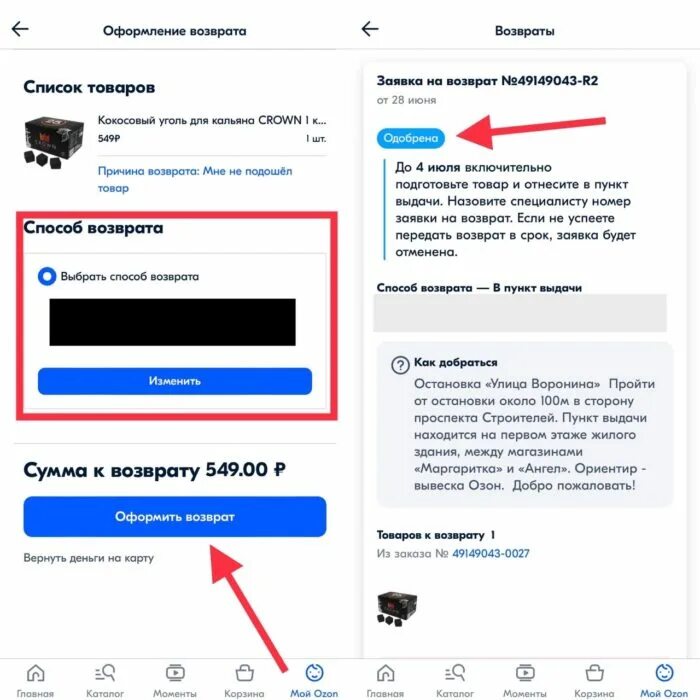Viewport: 700px width, 700px height.
Task: Tap the coconut charcoal thumbnail in Список товаров
Action: [x=54, y=143]
